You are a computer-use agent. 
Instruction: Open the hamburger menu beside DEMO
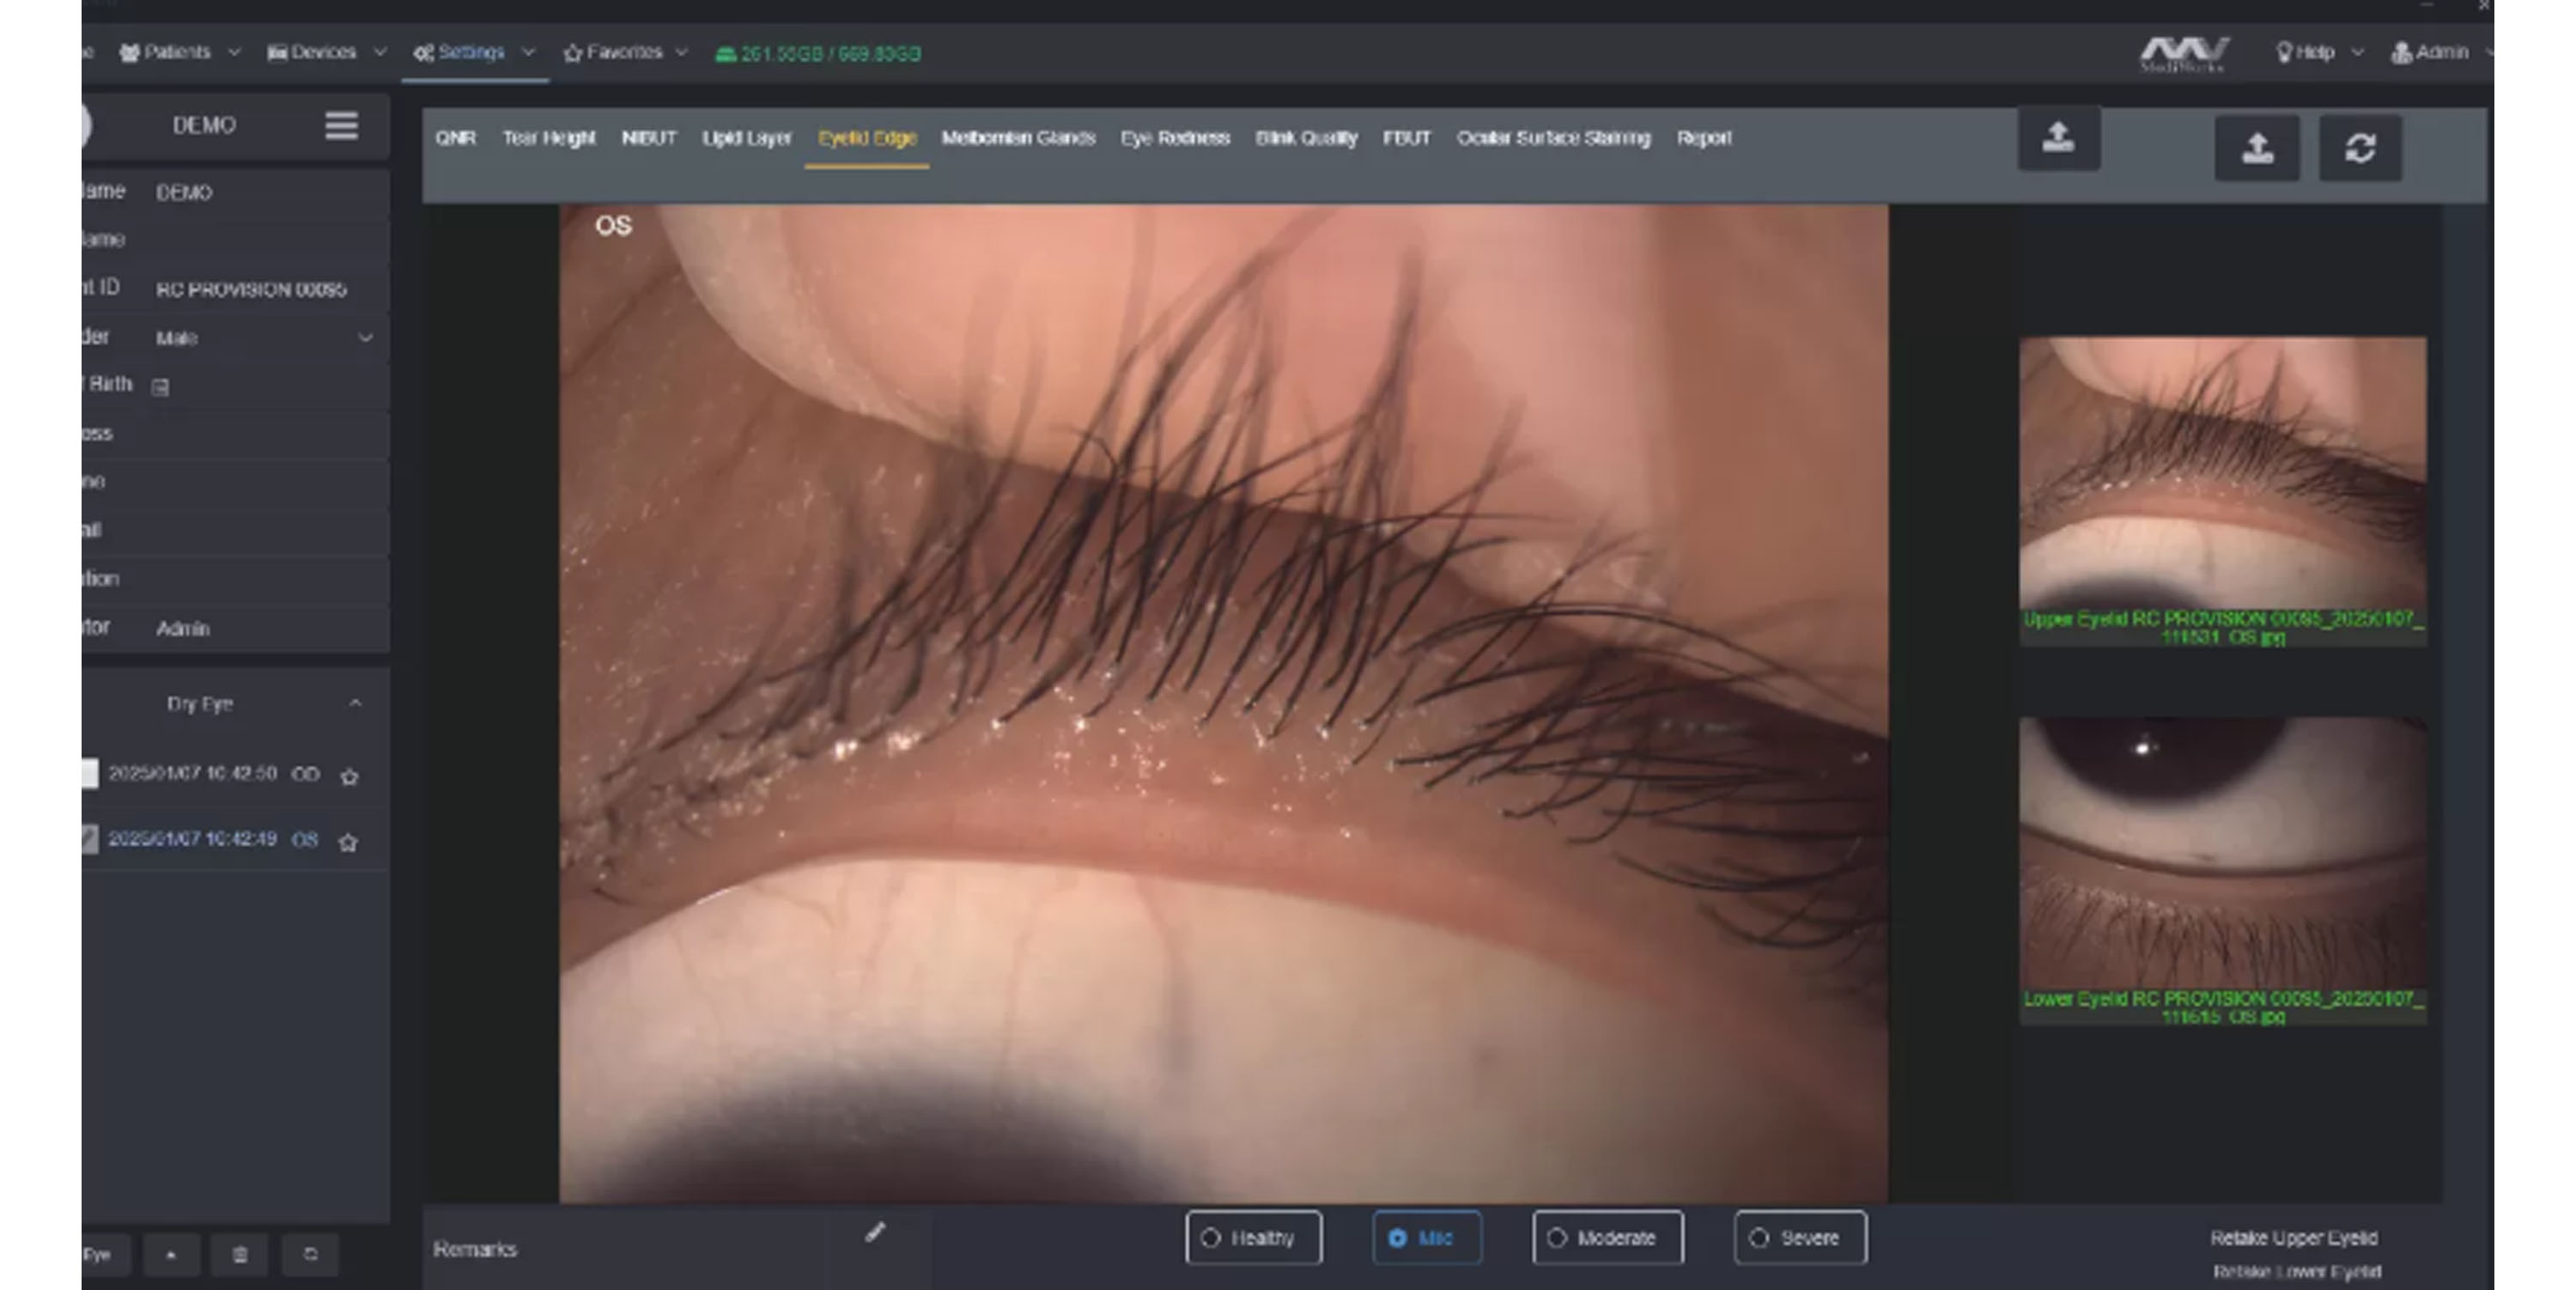pyautogui.click(x=341, y=126)
